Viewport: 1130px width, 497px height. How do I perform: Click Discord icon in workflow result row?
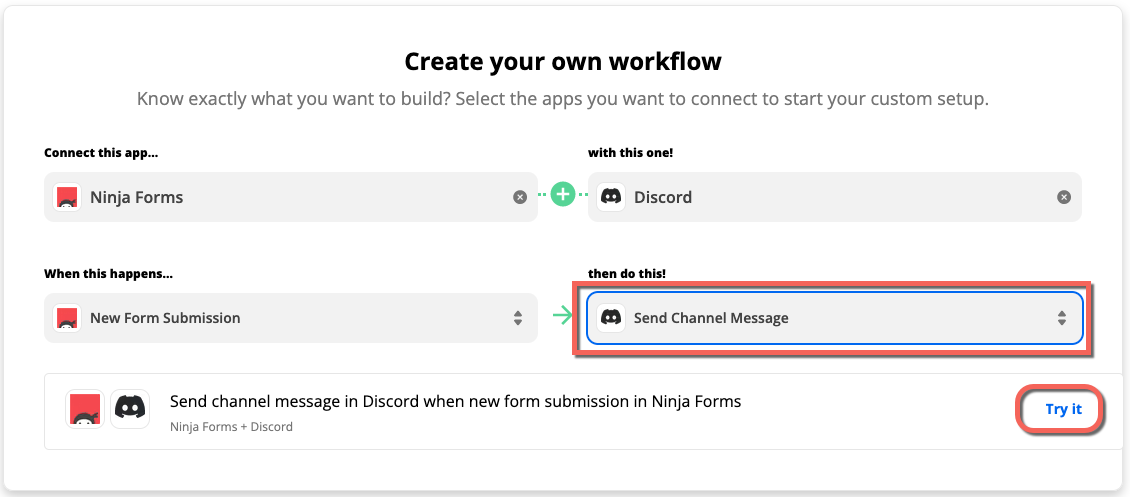point(130,410)
